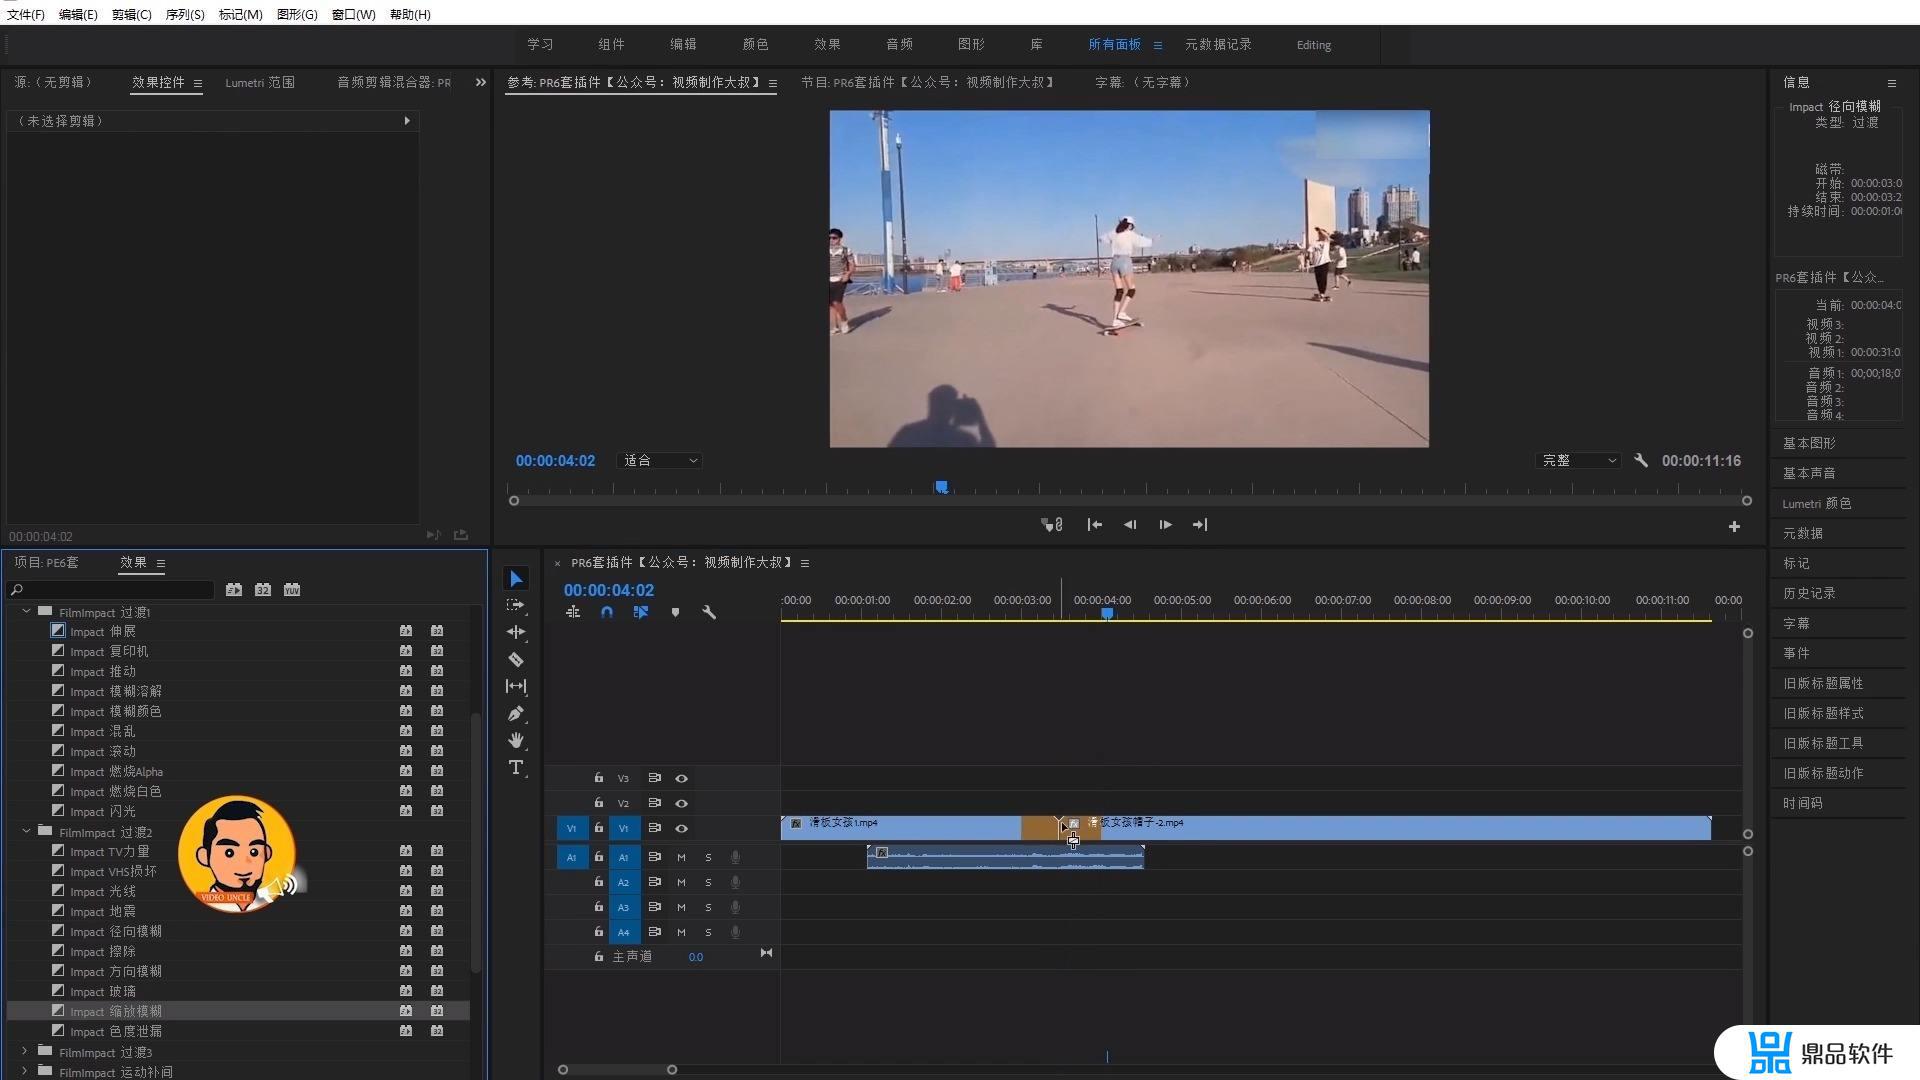This screenshot has height=1080, width=1920.
Task: Expand the FilmImpact 过渡3 folder
Action: coord(26,1051)
